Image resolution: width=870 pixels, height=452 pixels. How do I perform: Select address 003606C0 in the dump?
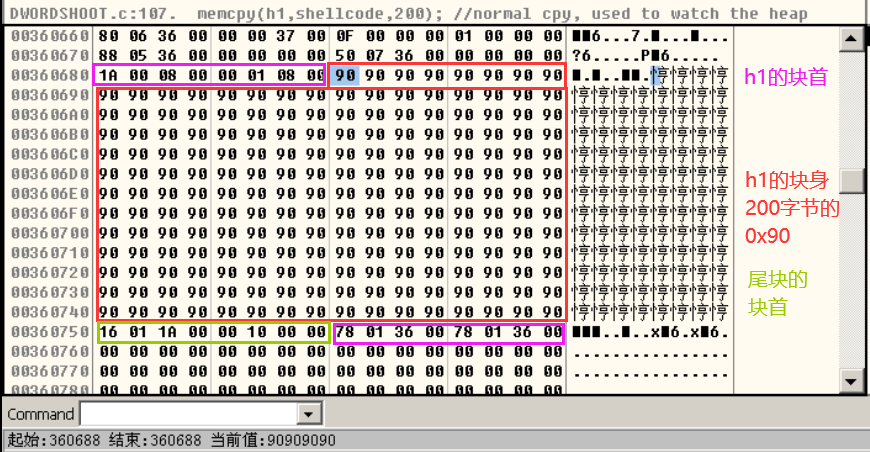50,154
